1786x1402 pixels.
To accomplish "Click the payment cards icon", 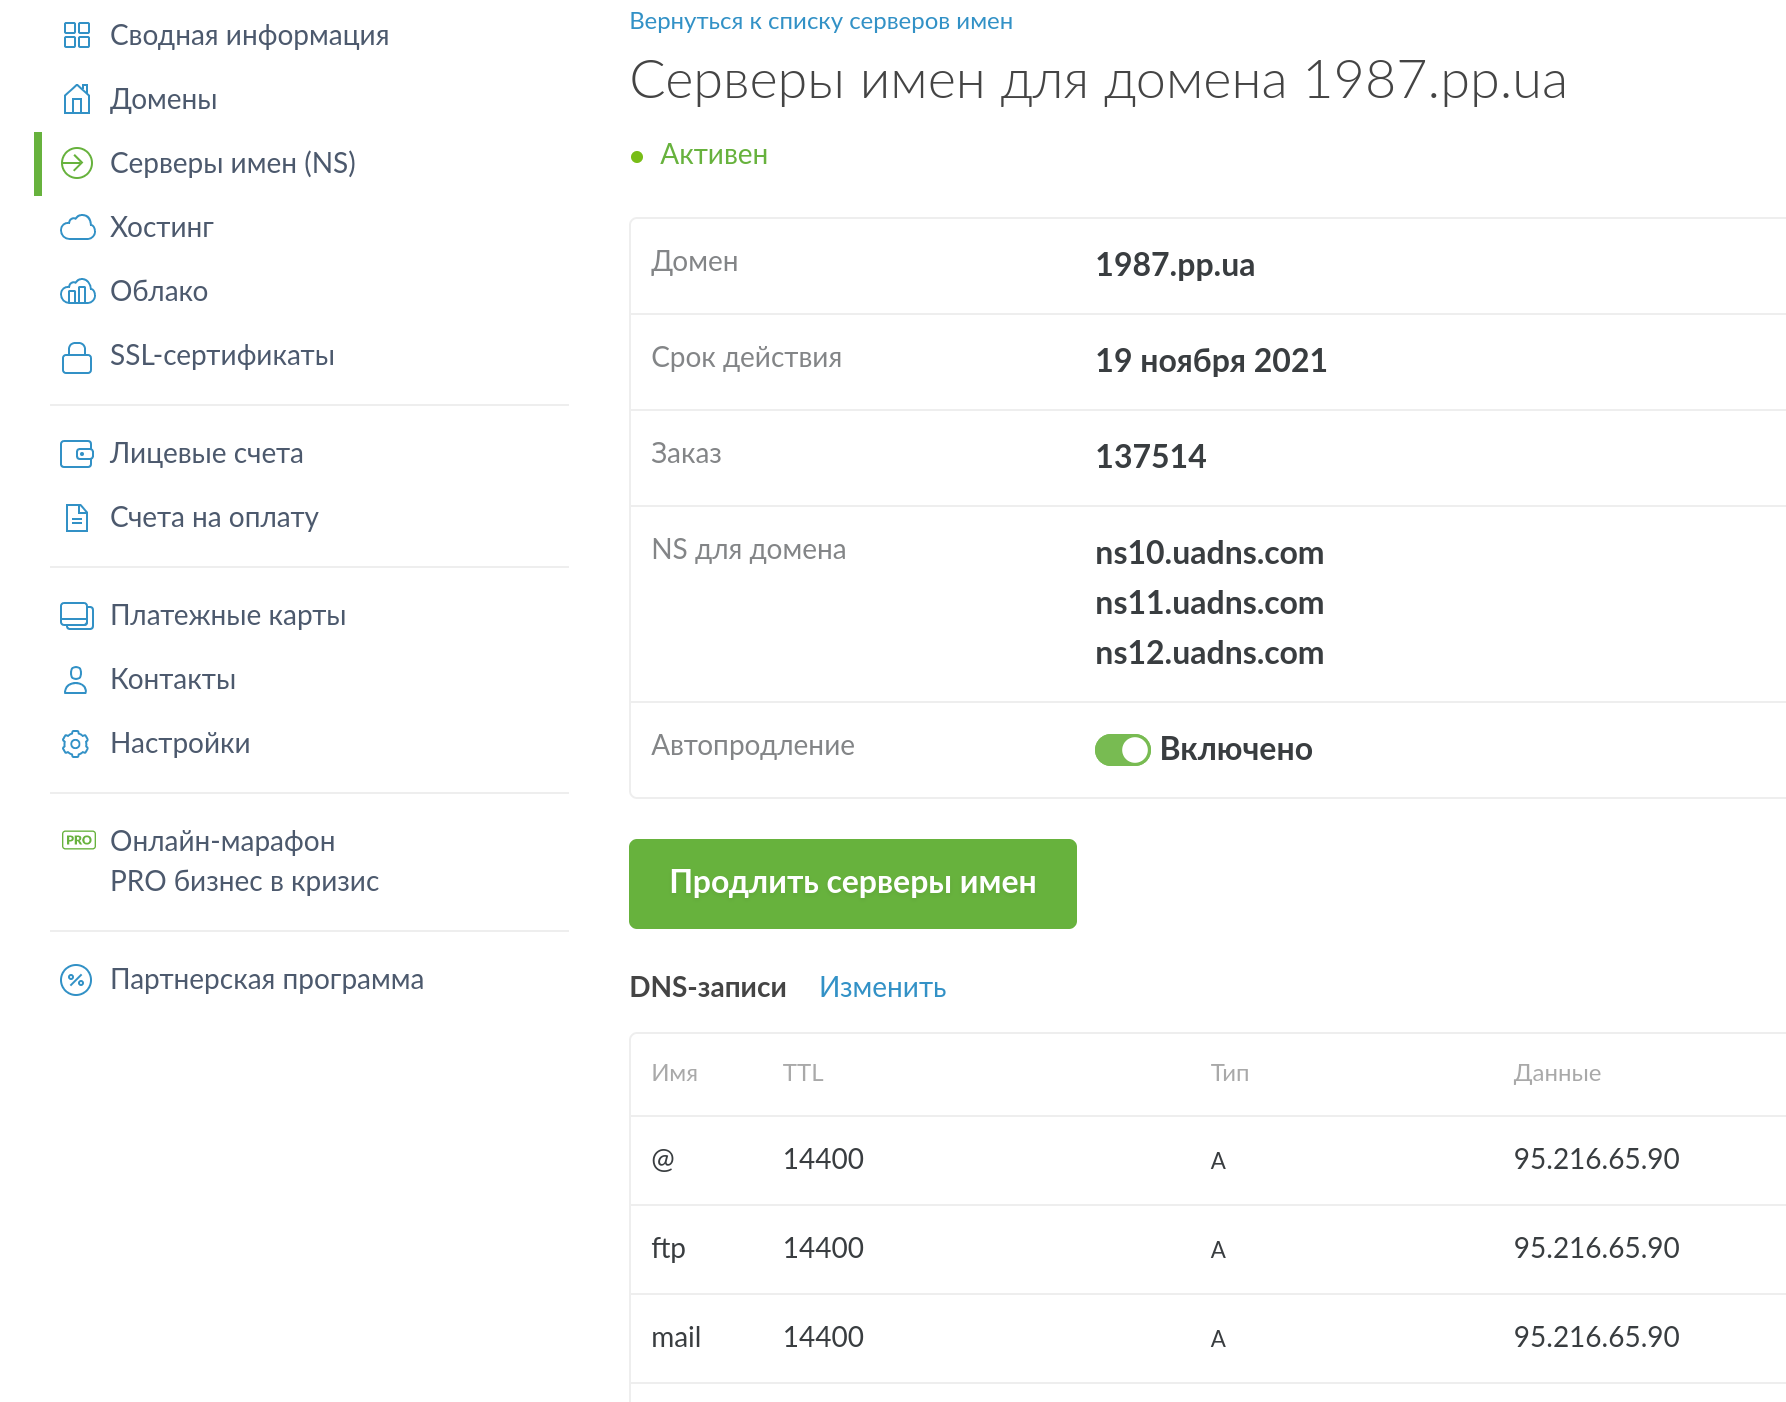I will pyautogui.click(x=77, y=616).
